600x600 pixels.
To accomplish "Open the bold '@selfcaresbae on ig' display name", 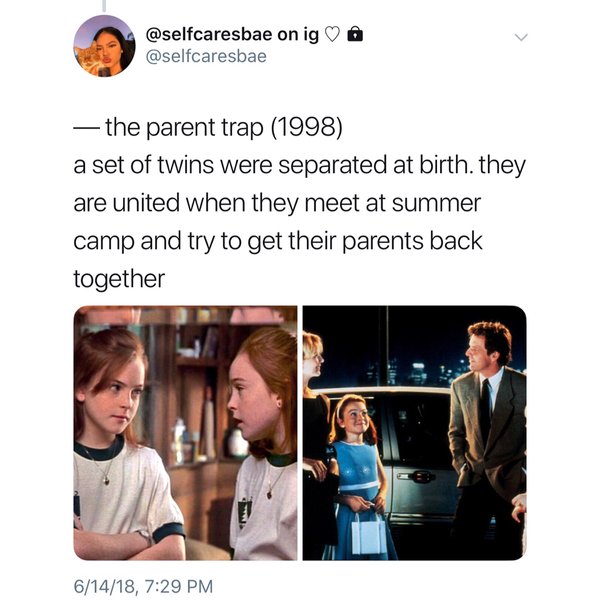I will click(232, 34).
